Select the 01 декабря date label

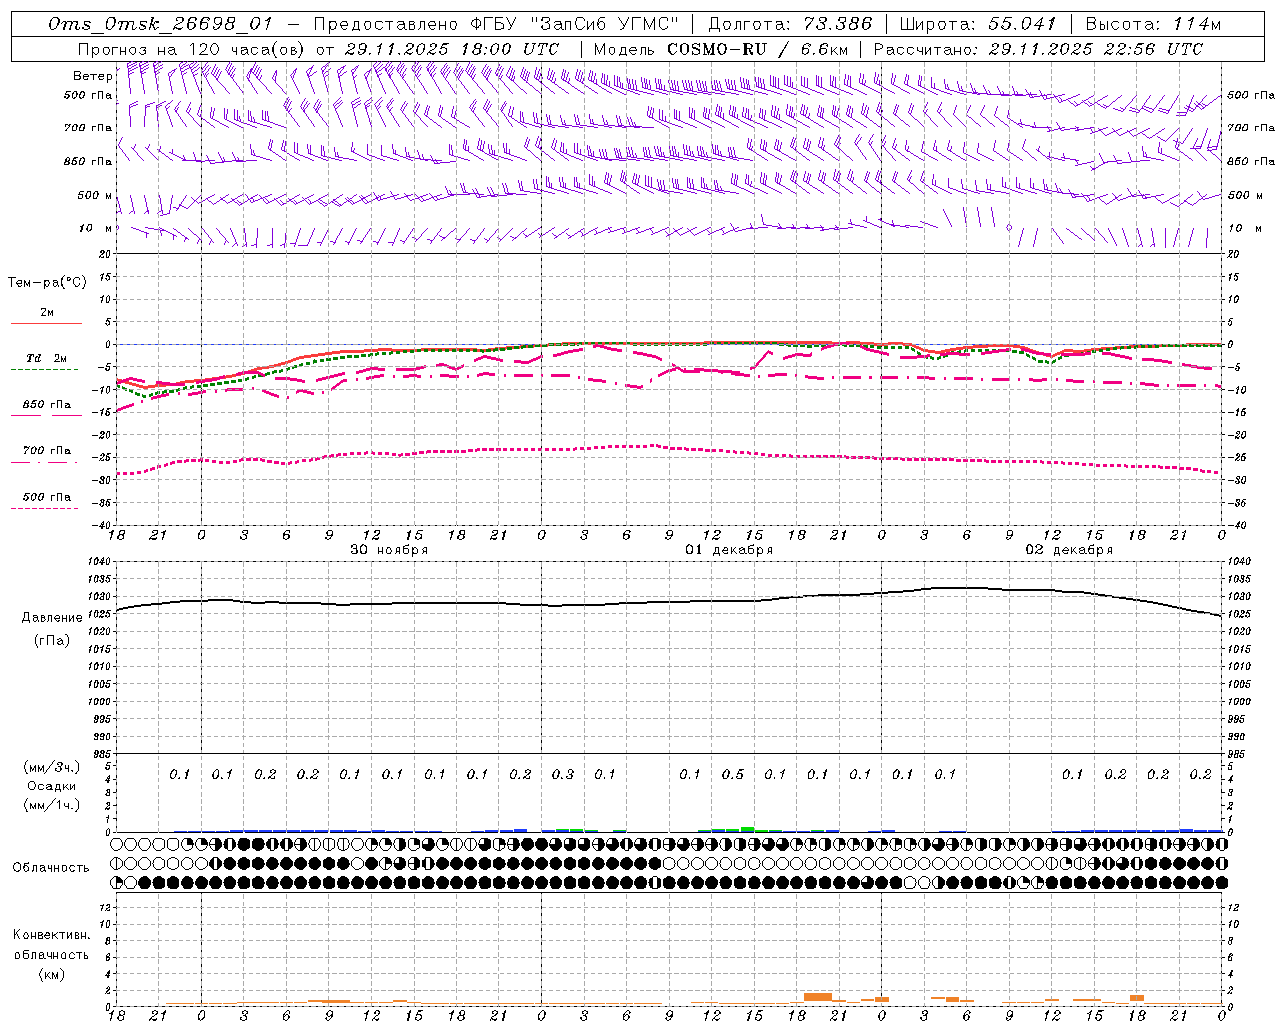click(729, 550)
